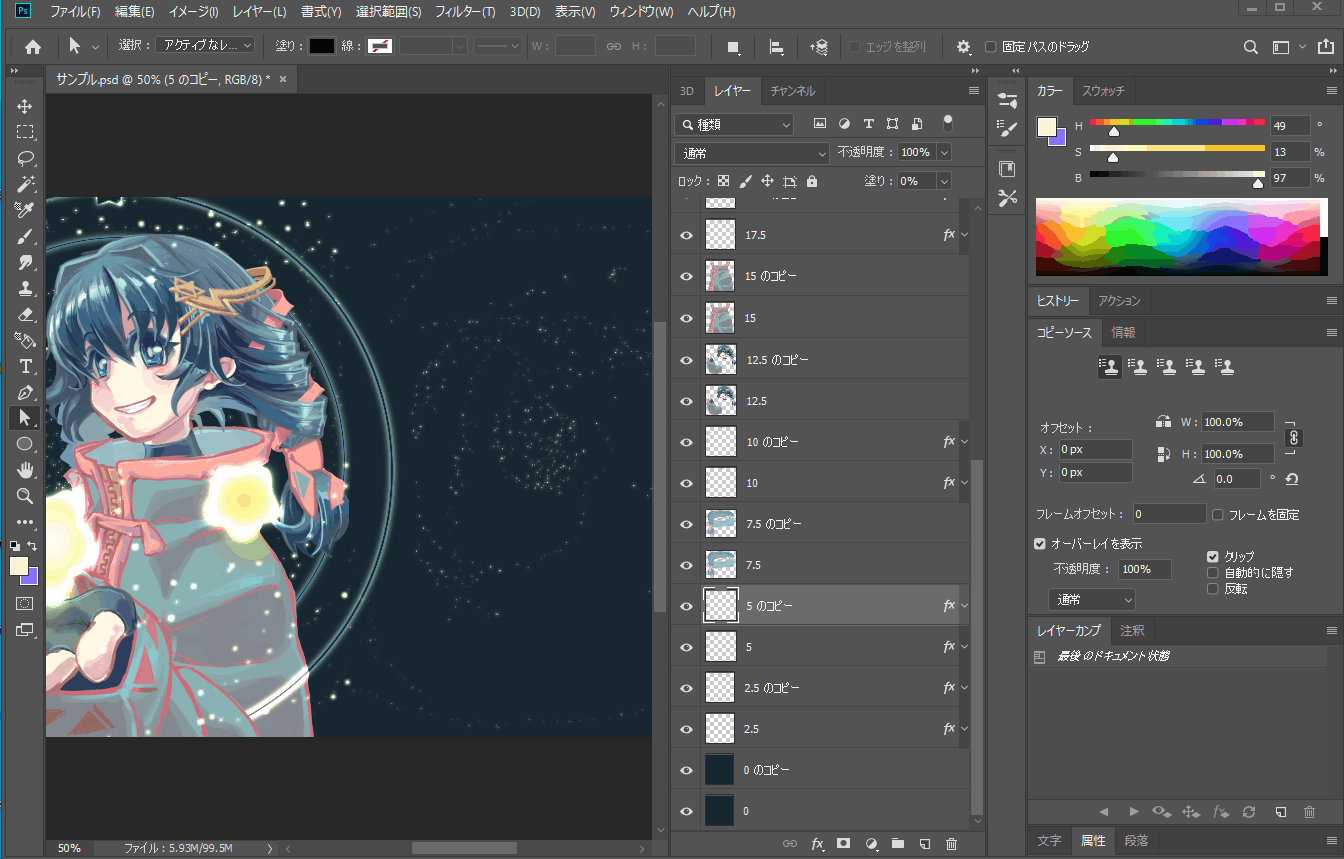
Task: Open the layer blend mode 通常 dropdown
Action: click(752, 153)
